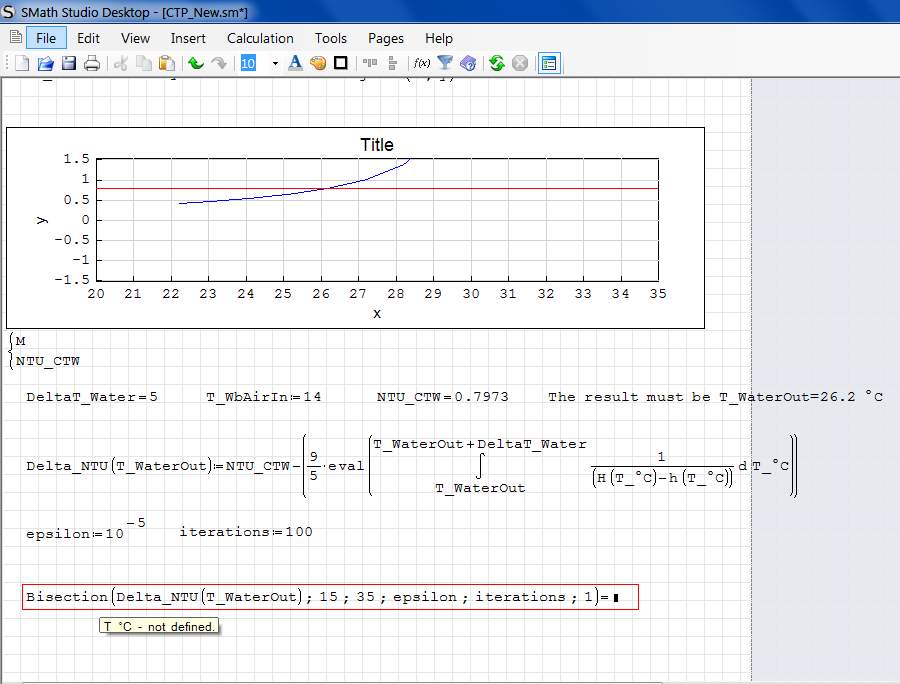Open the Insert menu
The width and height of the screenshot is (900, 684).
tap(188, 38)
